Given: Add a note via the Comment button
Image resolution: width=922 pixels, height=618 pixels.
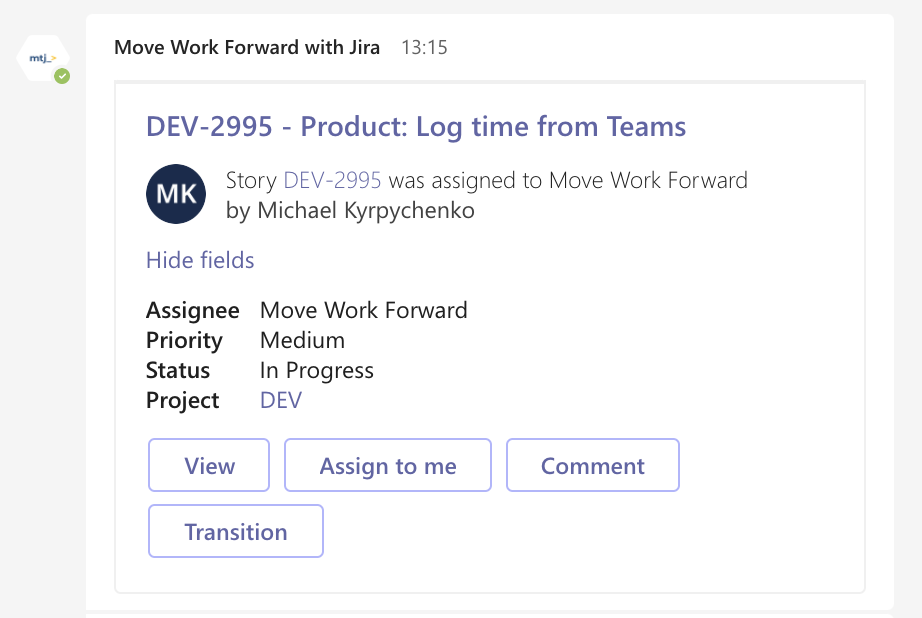Looking at the screenshot, I should 593,465.
